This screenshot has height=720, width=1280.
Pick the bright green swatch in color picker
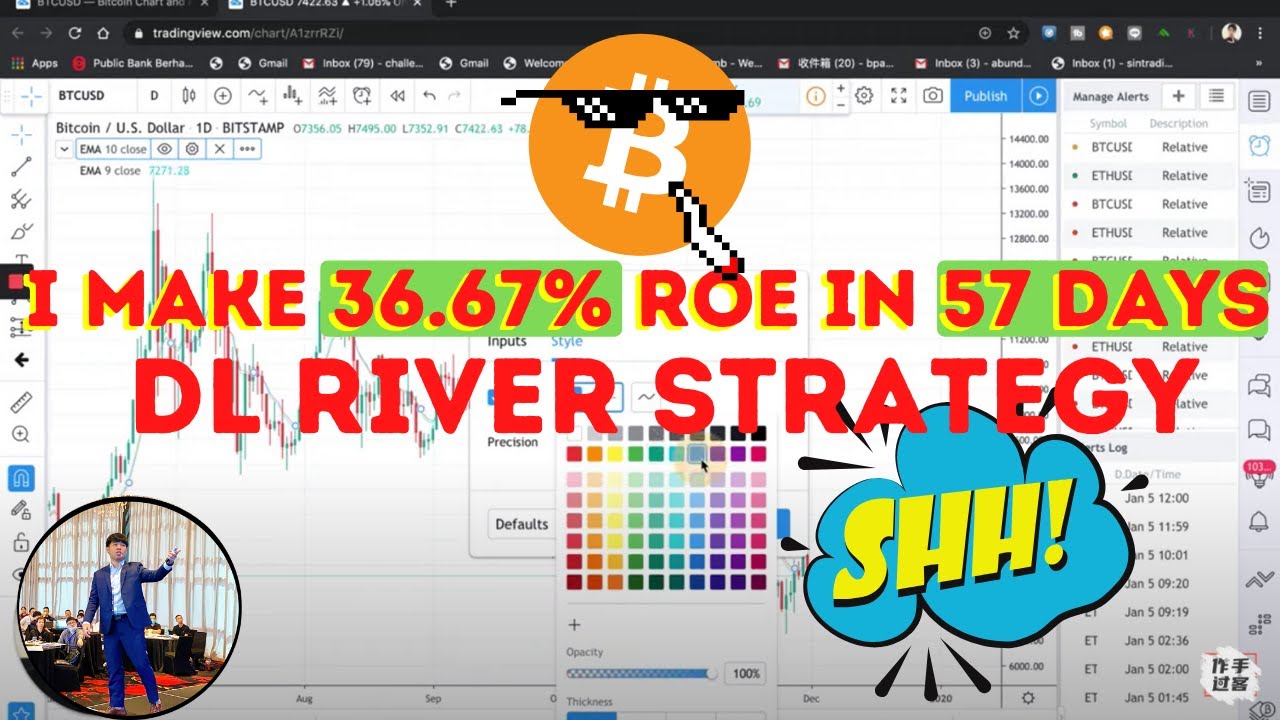pos(637,454)
